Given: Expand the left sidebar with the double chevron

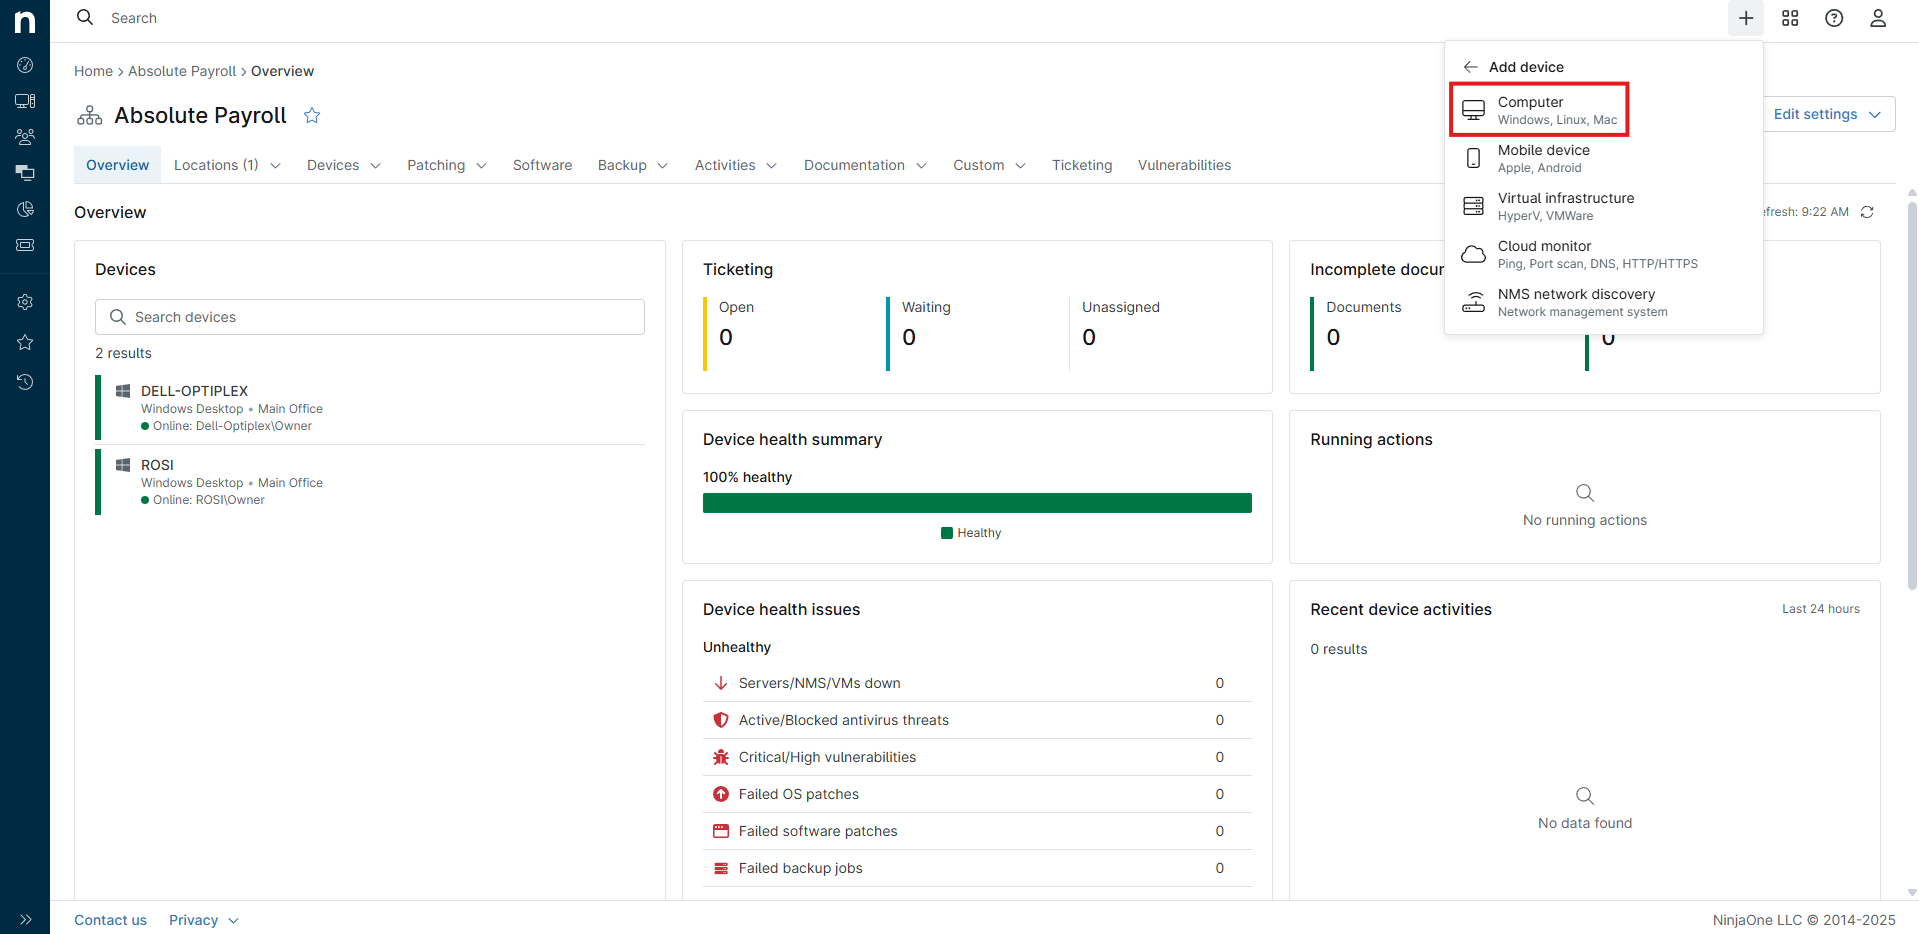Looking at the screenshot, I should click(x=25, y=919).
